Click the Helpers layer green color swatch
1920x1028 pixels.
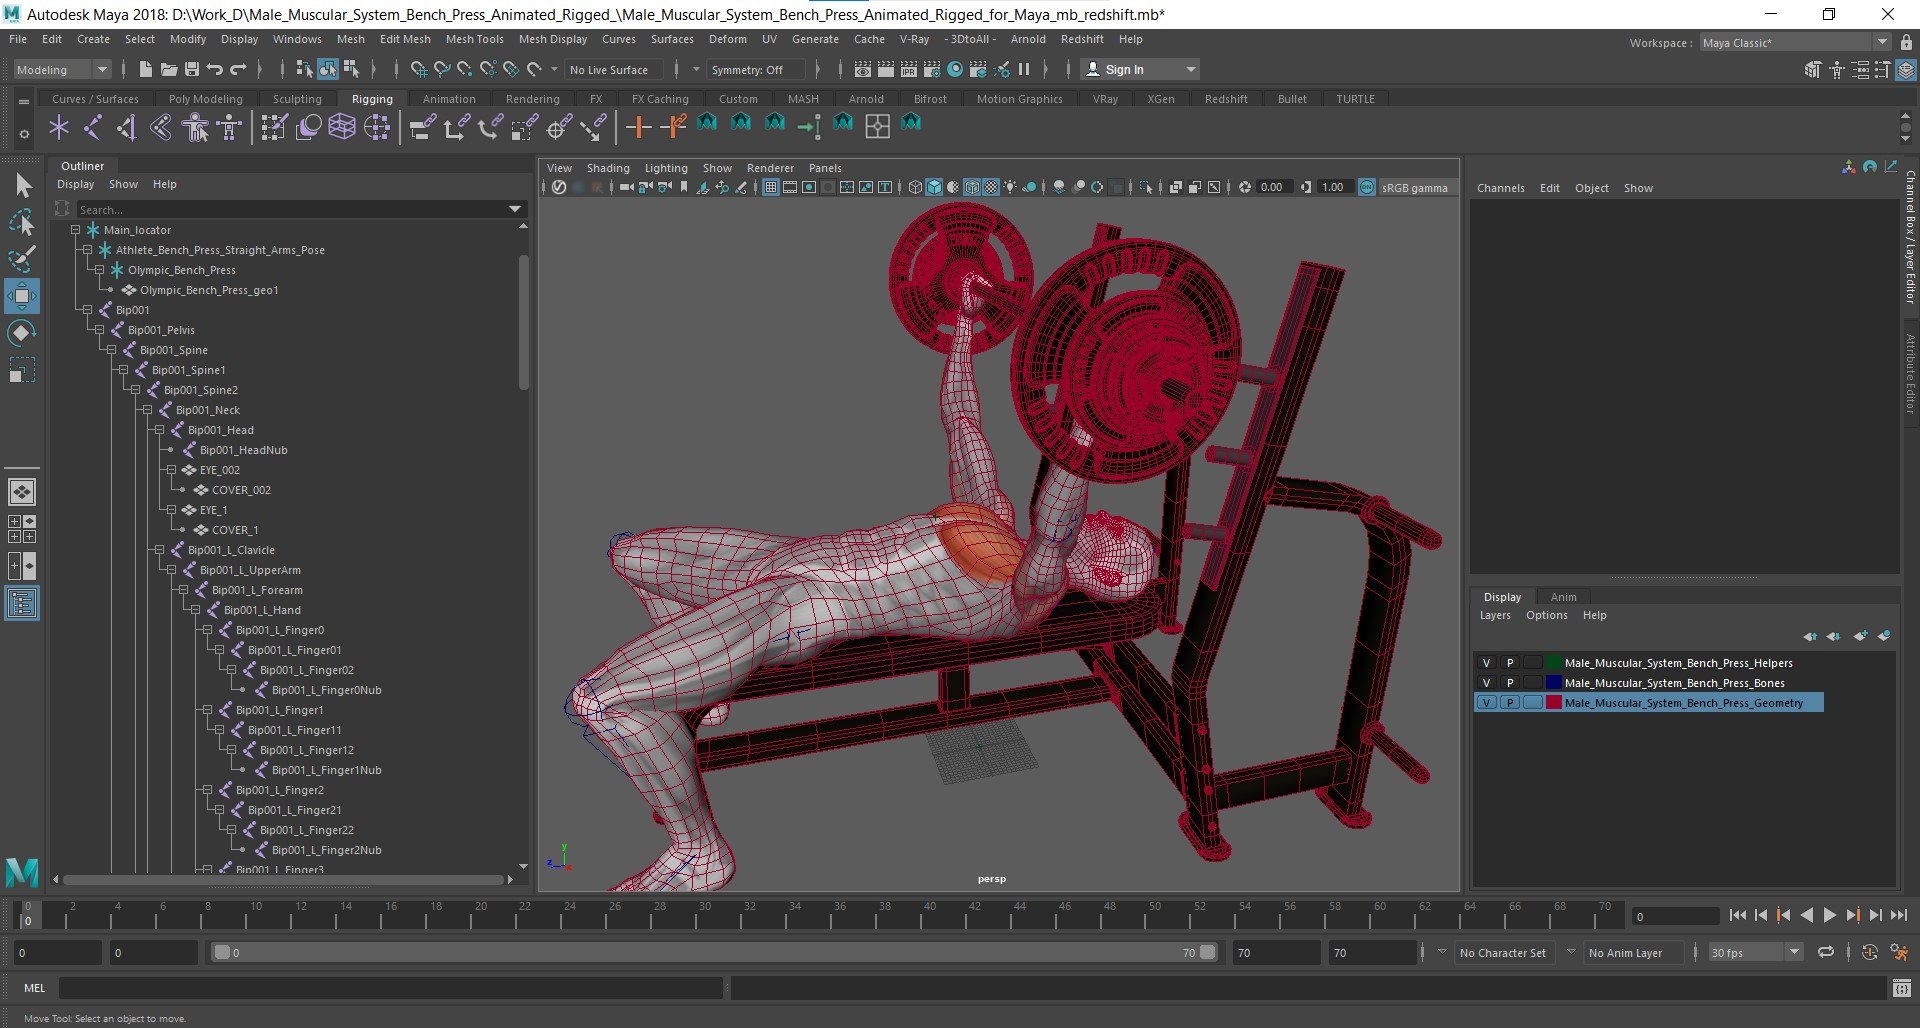point(1554,663)
